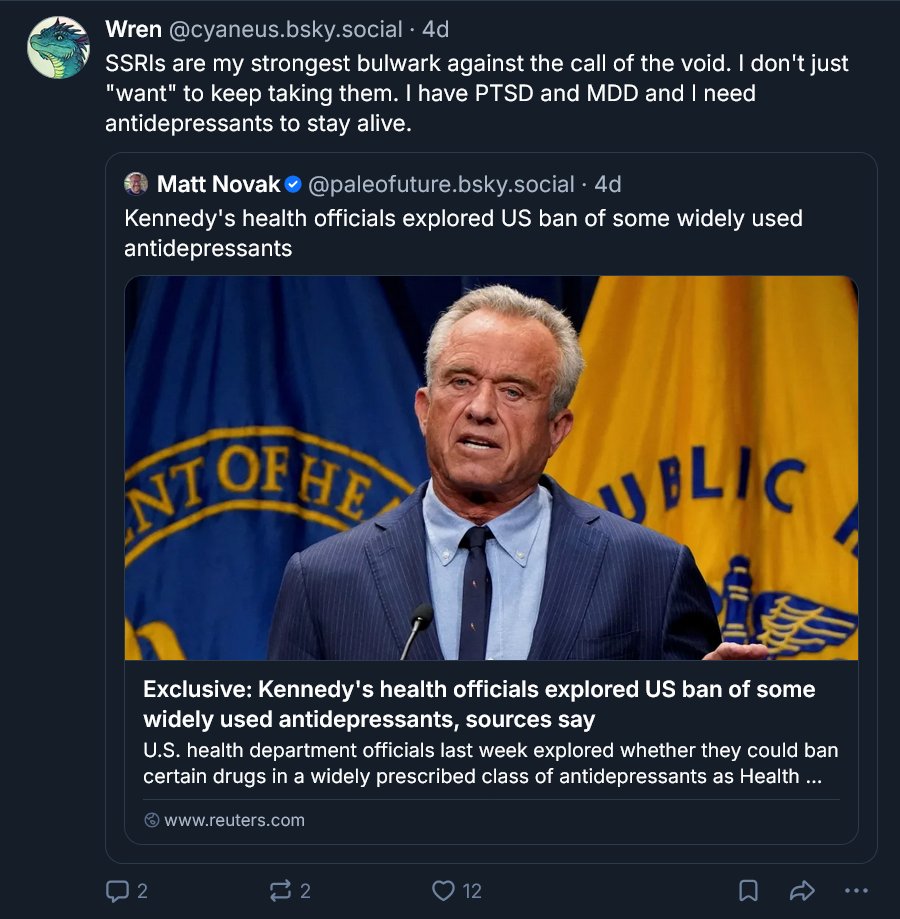The image size is (900, 919).
Task: Click the blue verified badge
Action: coord(293,185)
